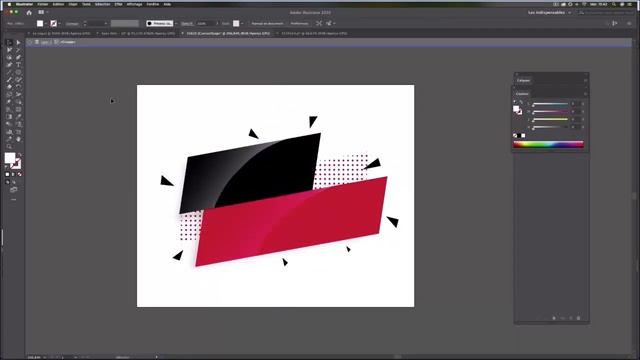Screen dimensions: 640x360
Task: Click the search field at top right
Action: [608, 13]
